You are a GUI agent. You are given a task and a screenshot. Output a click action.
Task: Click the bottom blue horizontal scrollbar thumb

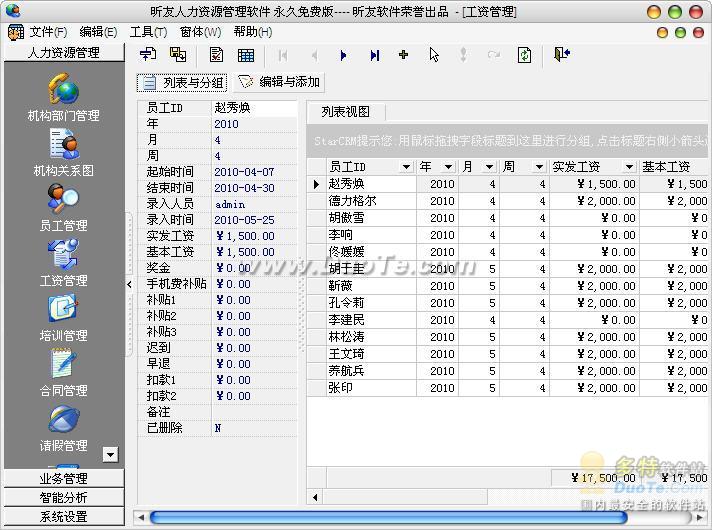coord(388,517)
